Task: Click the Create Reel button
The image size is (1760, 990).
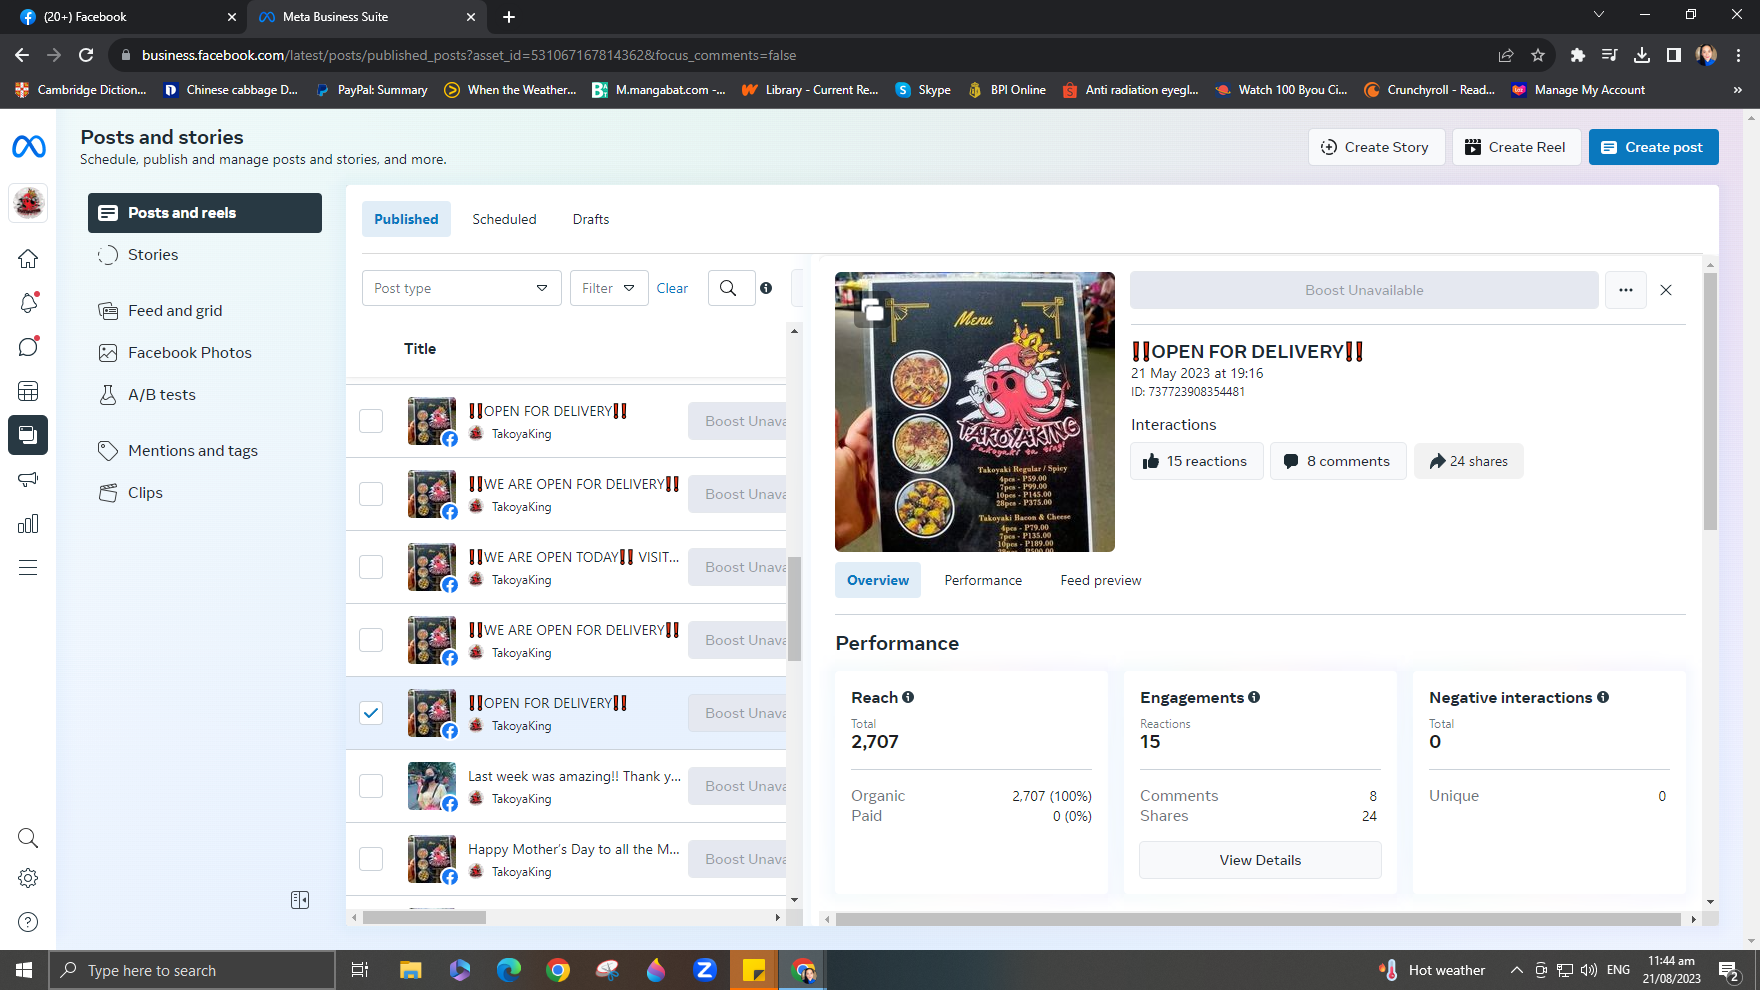Action: [1516, 147]
